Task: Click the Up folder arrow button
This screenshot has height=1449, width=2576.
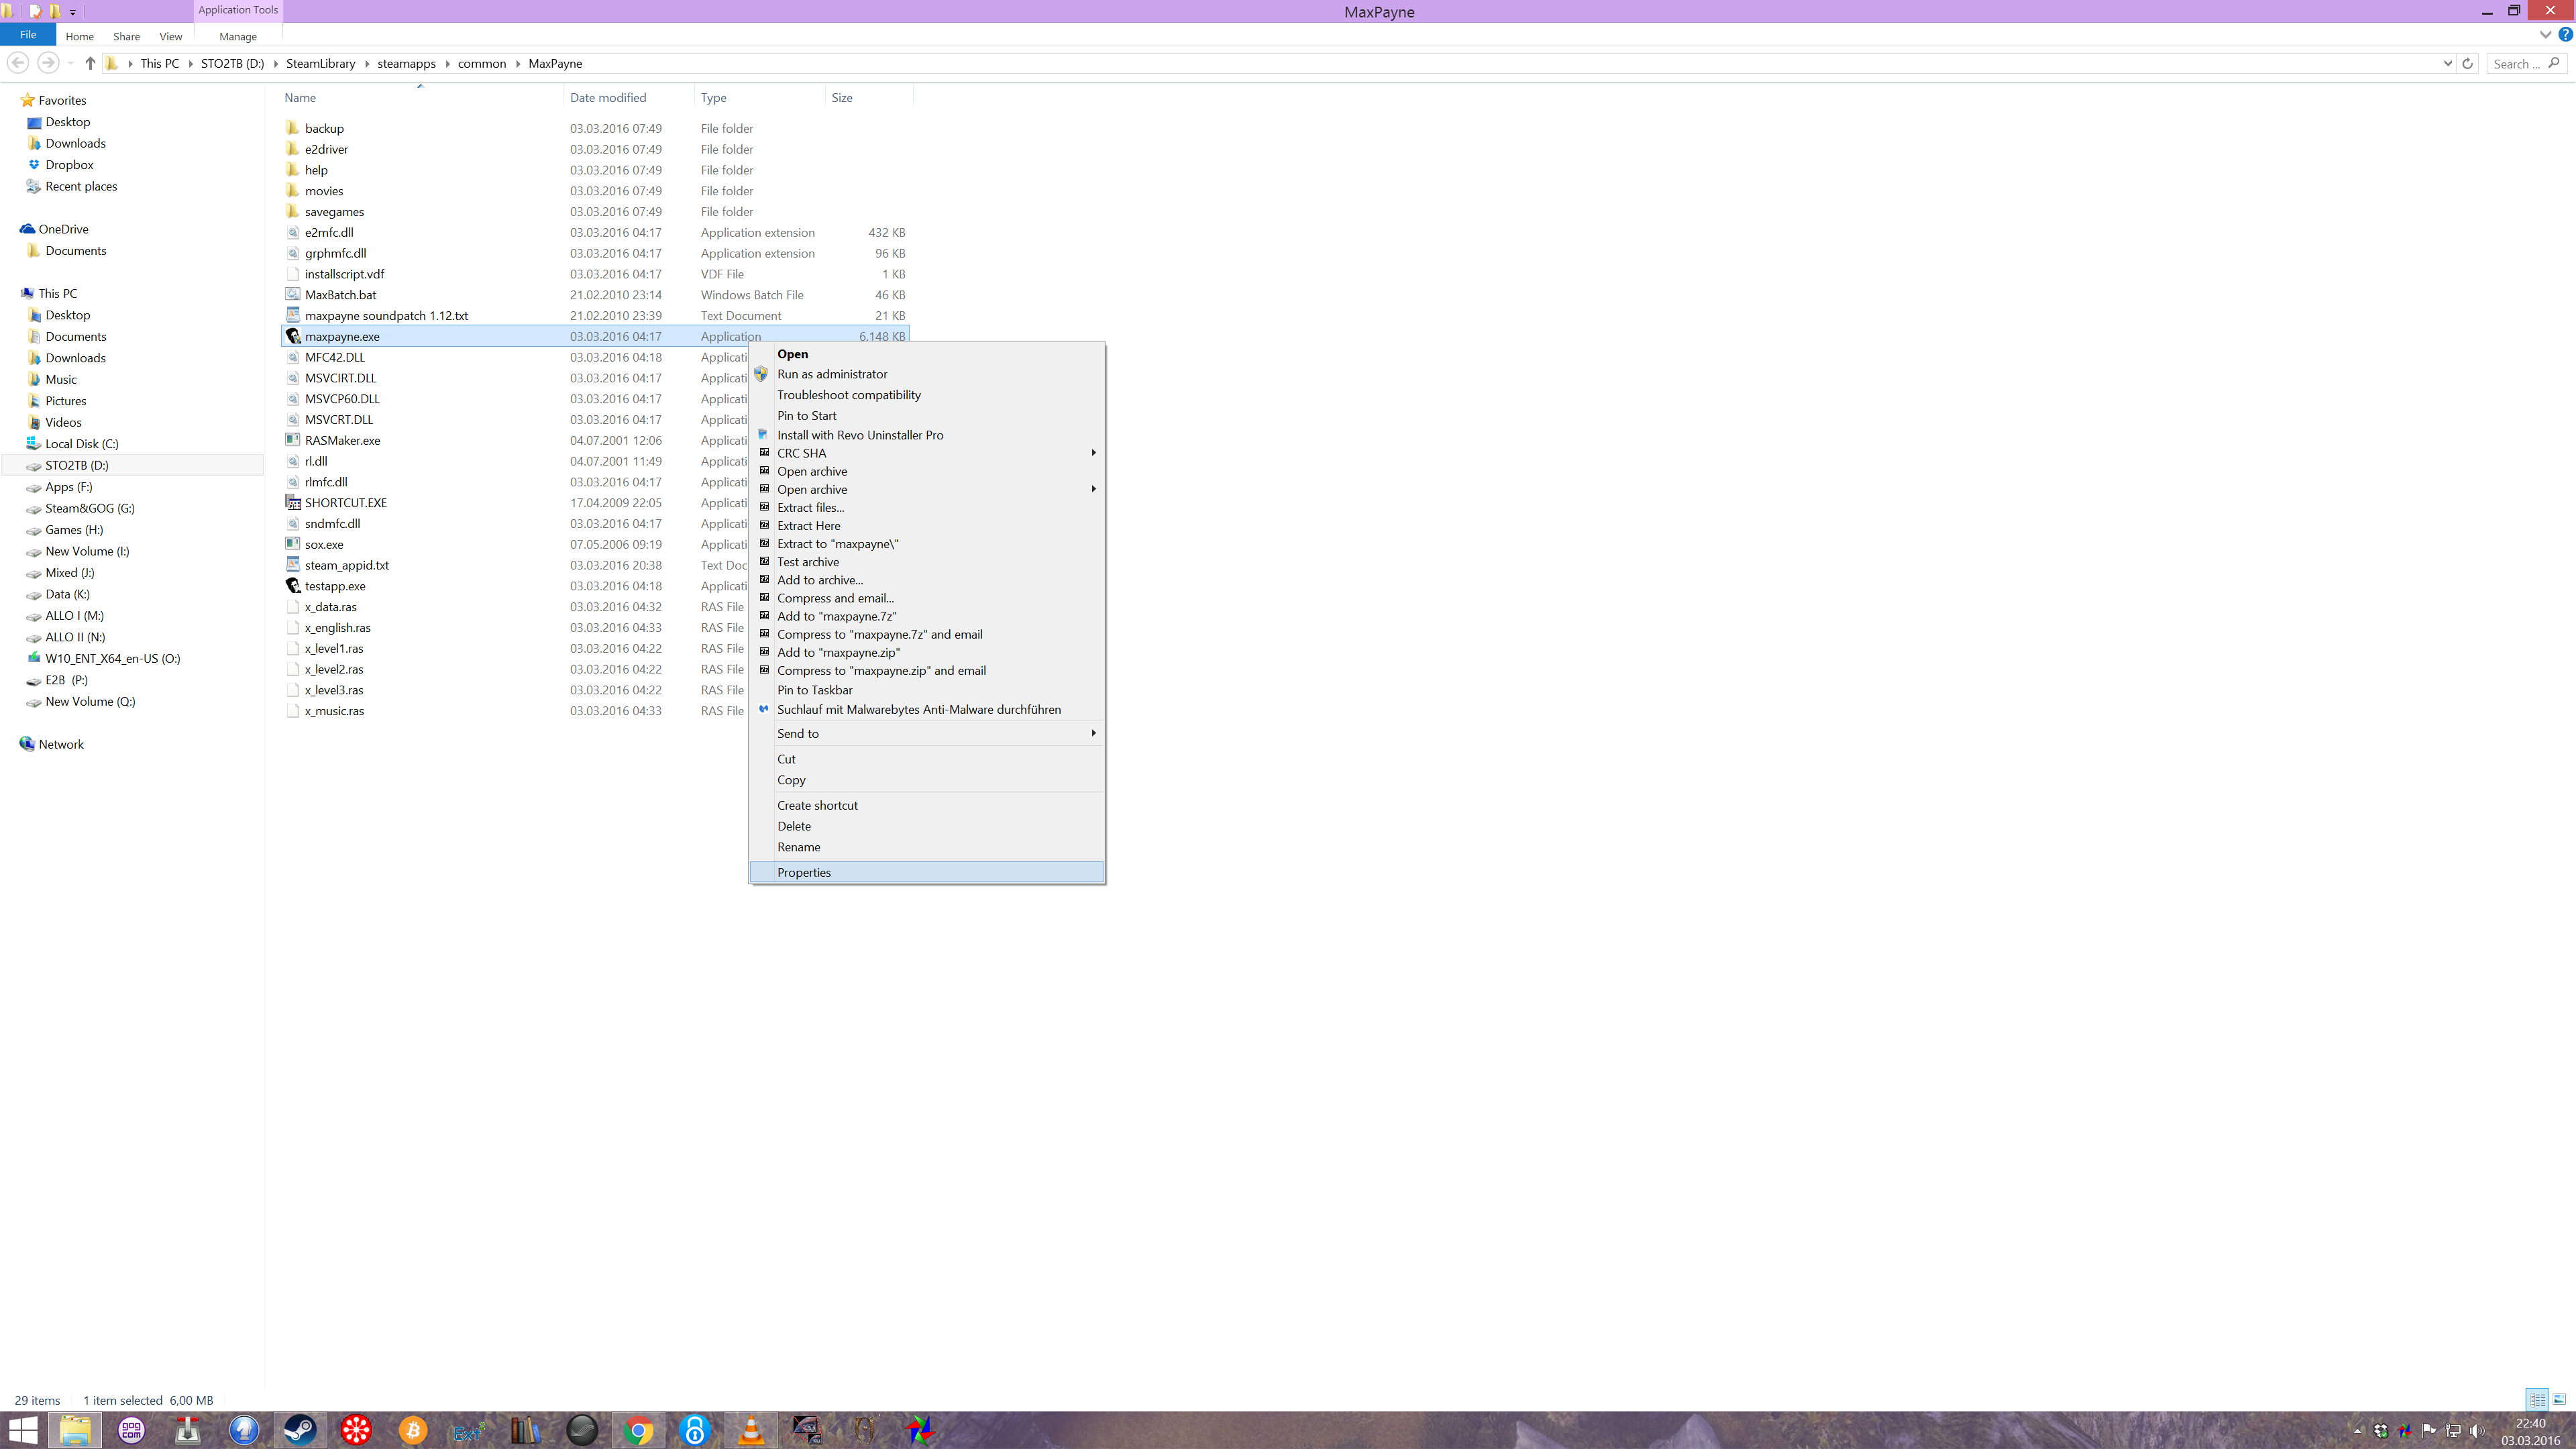Action: tap(90, 63)
